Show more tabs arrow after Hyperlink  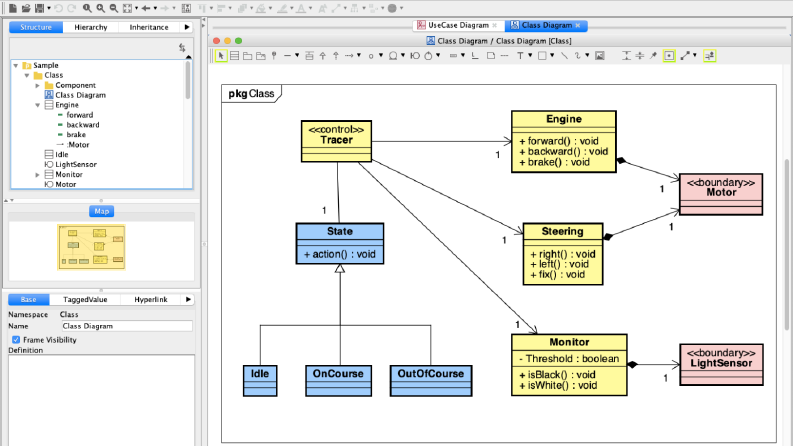click(x=188, y=299)
